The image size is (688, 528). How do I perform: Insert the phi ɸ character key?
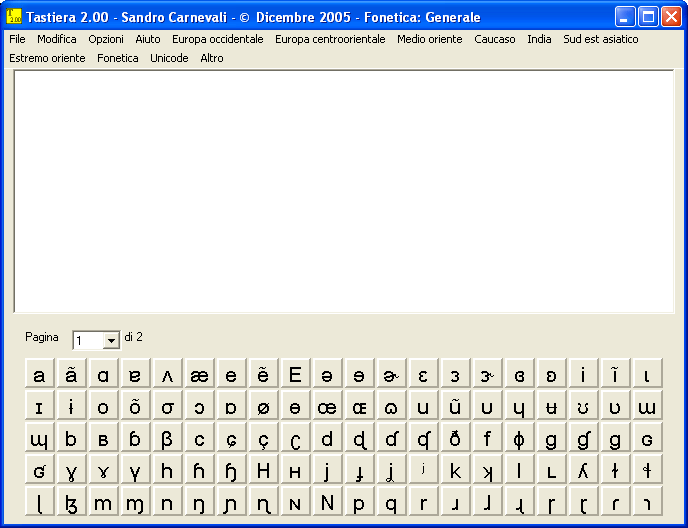point(520,437)
